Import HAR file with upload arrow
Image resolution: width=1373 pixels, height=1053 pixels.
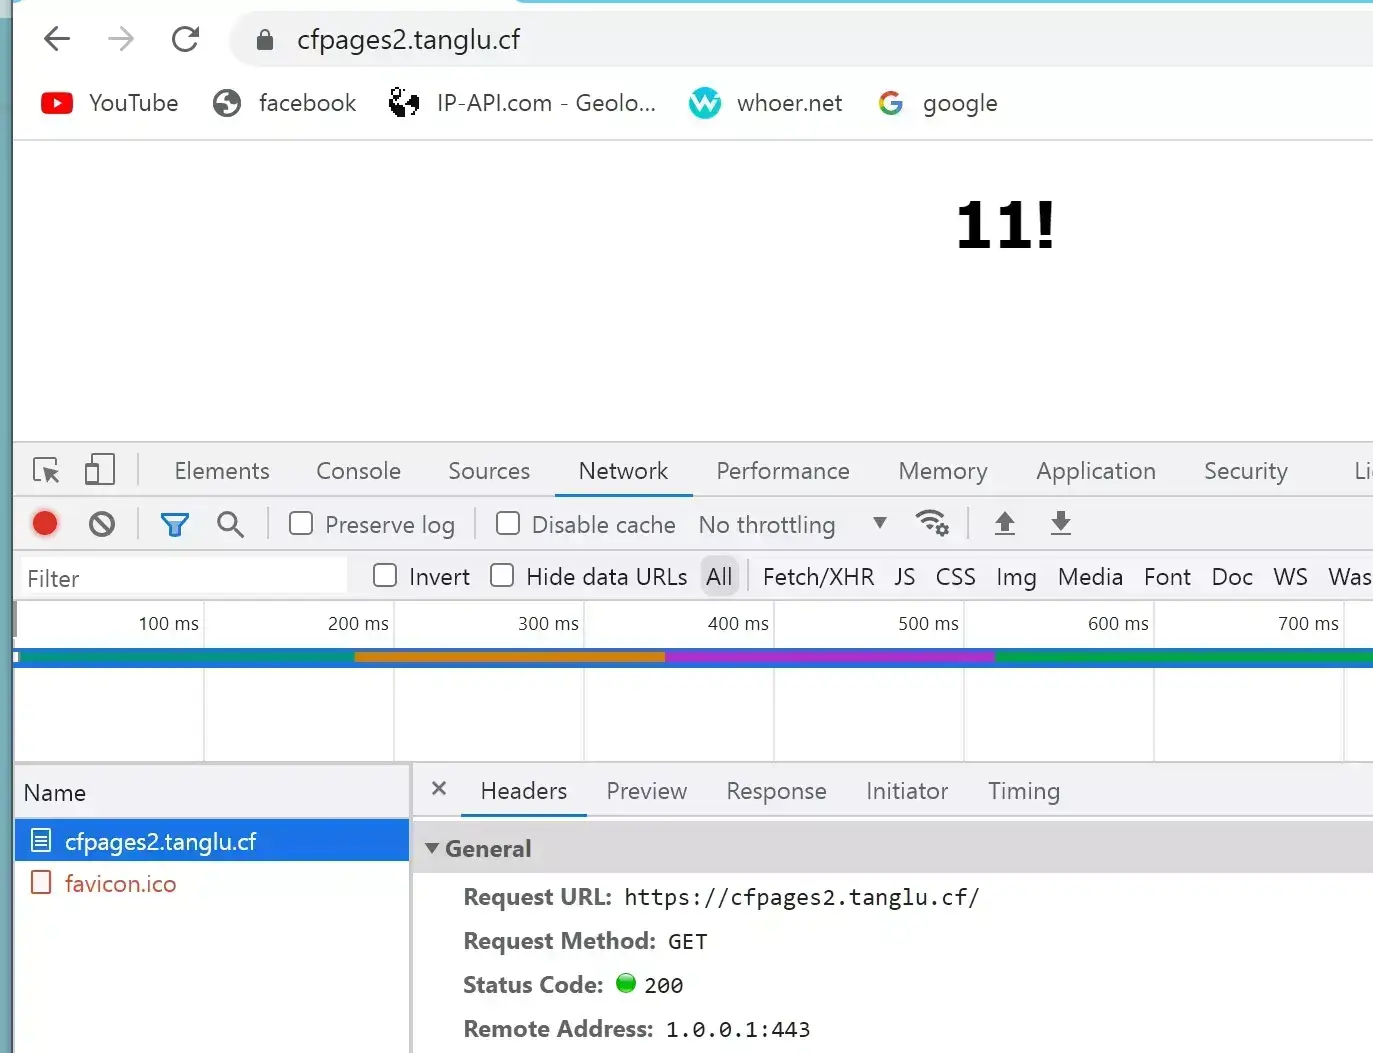click(1005, 523)
